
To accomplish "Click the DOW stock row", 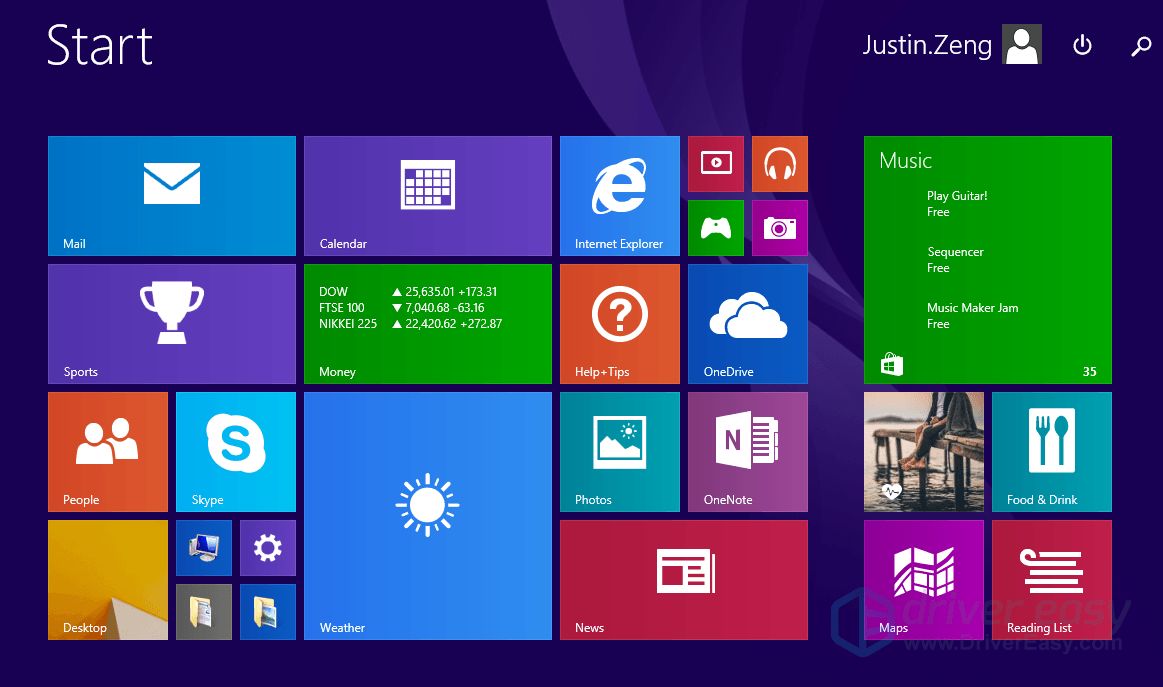I will click(408, 292).
